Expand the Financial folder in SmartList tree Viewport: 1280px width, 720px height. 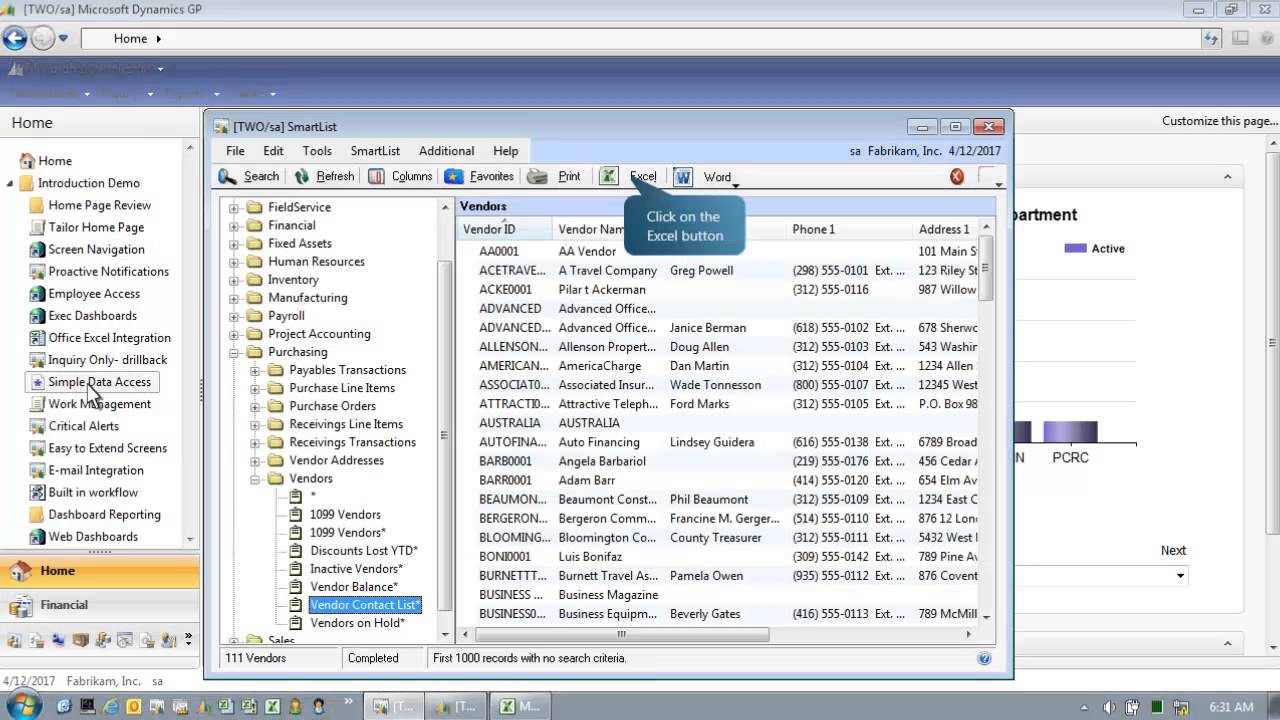[234, 226]
